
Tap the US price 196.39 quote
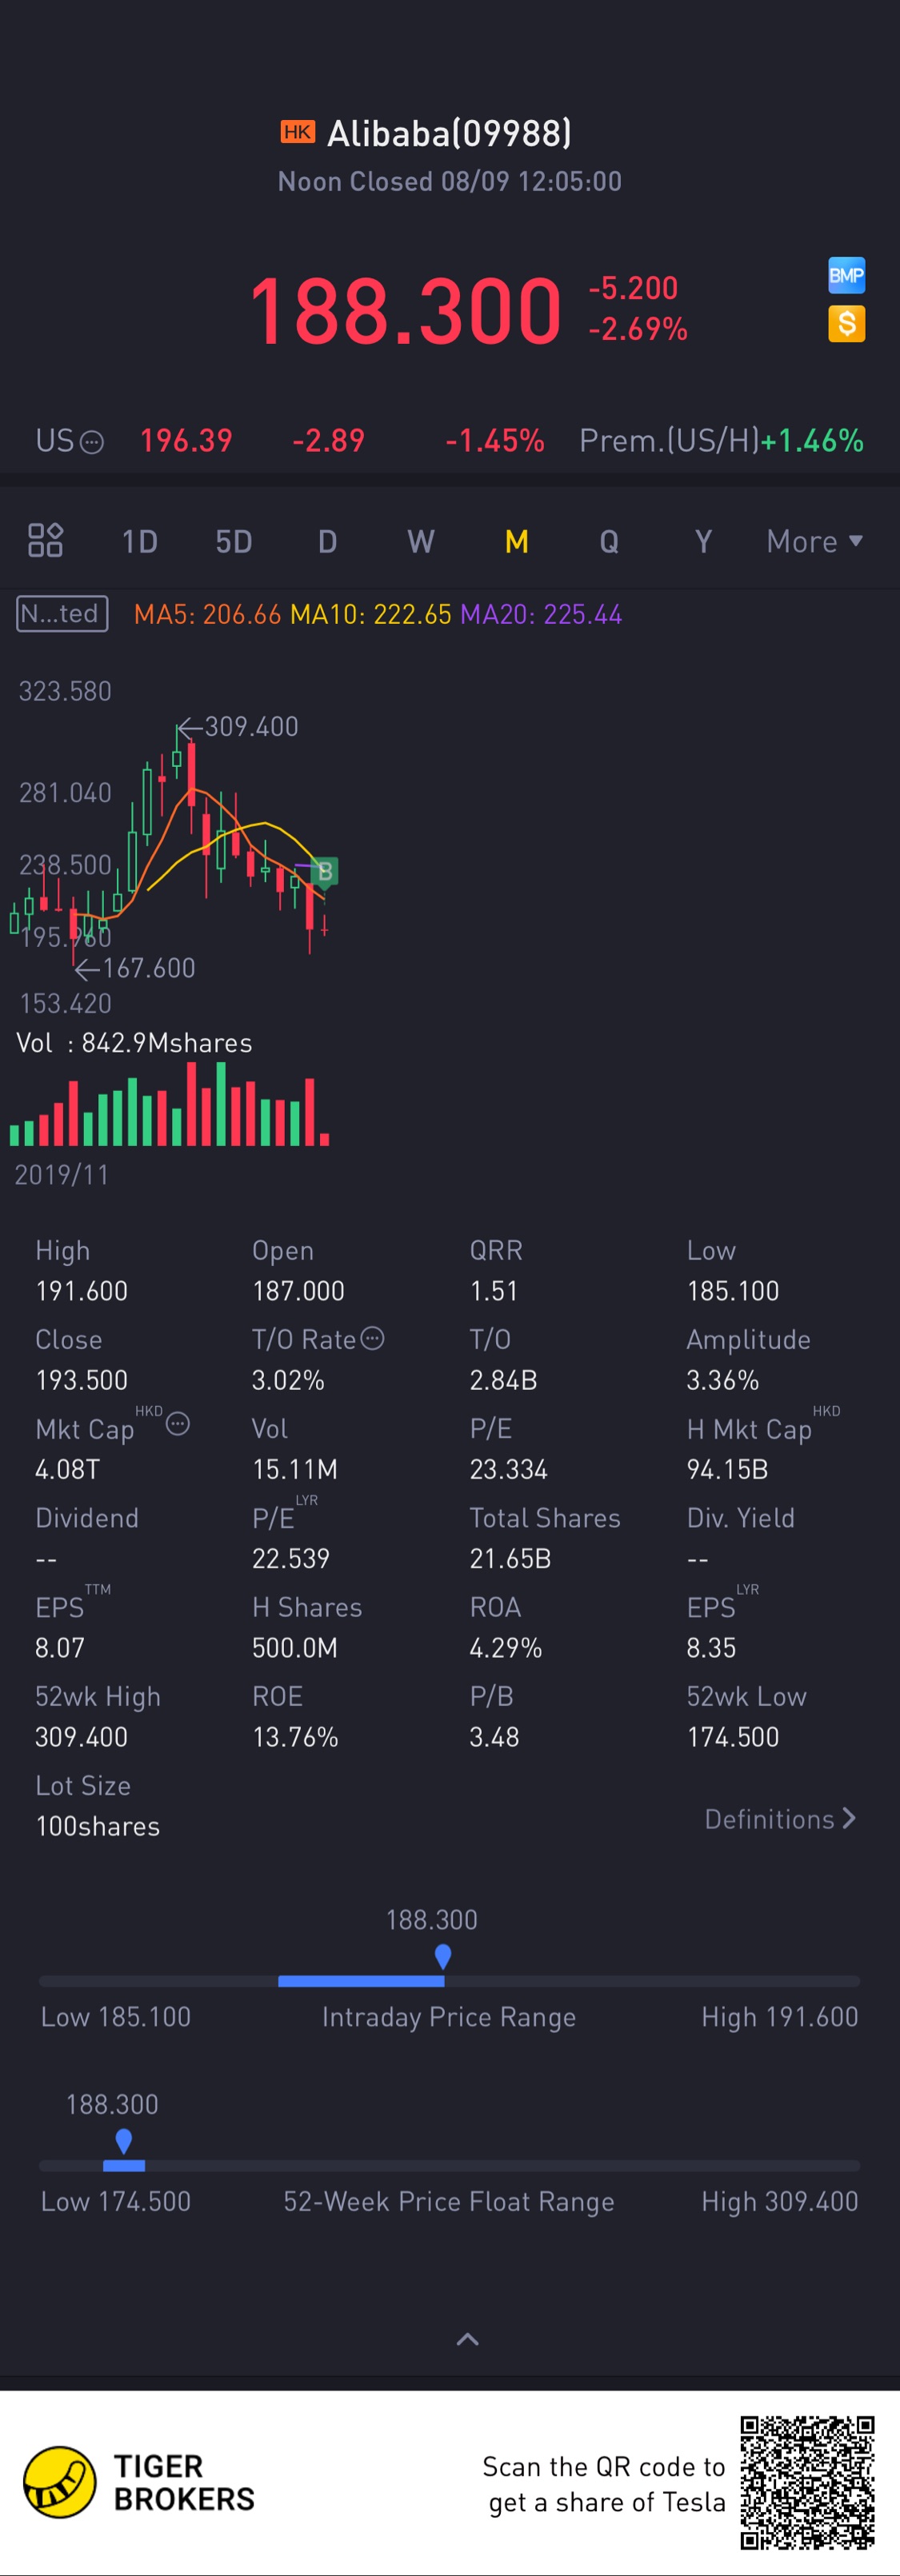point(186,440)
